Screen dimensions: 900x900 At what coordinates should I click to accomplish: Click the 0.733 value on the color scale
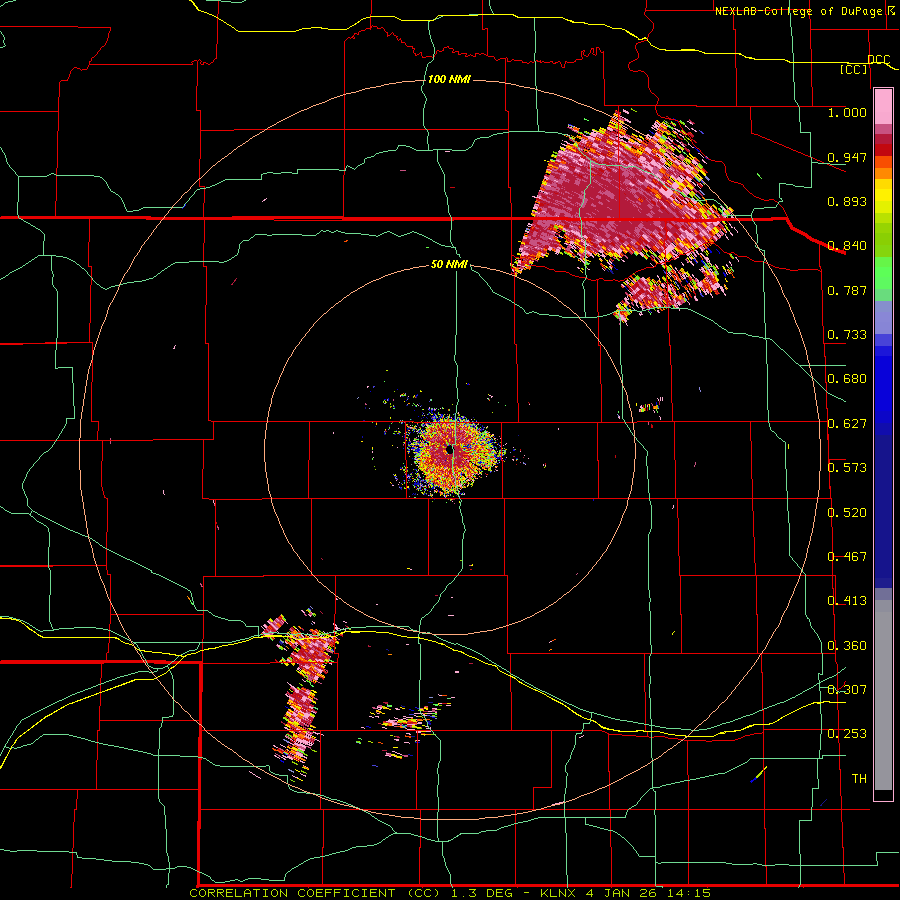point(847,335)
